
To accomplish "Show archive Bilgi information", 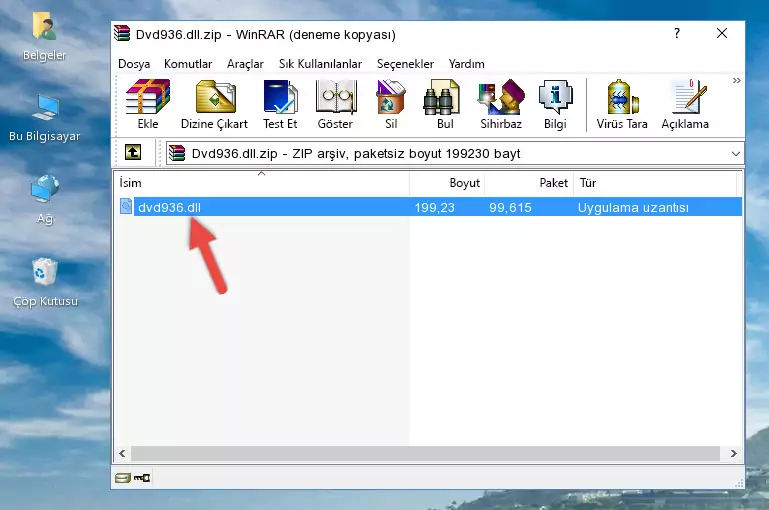I will pos(555,104).
